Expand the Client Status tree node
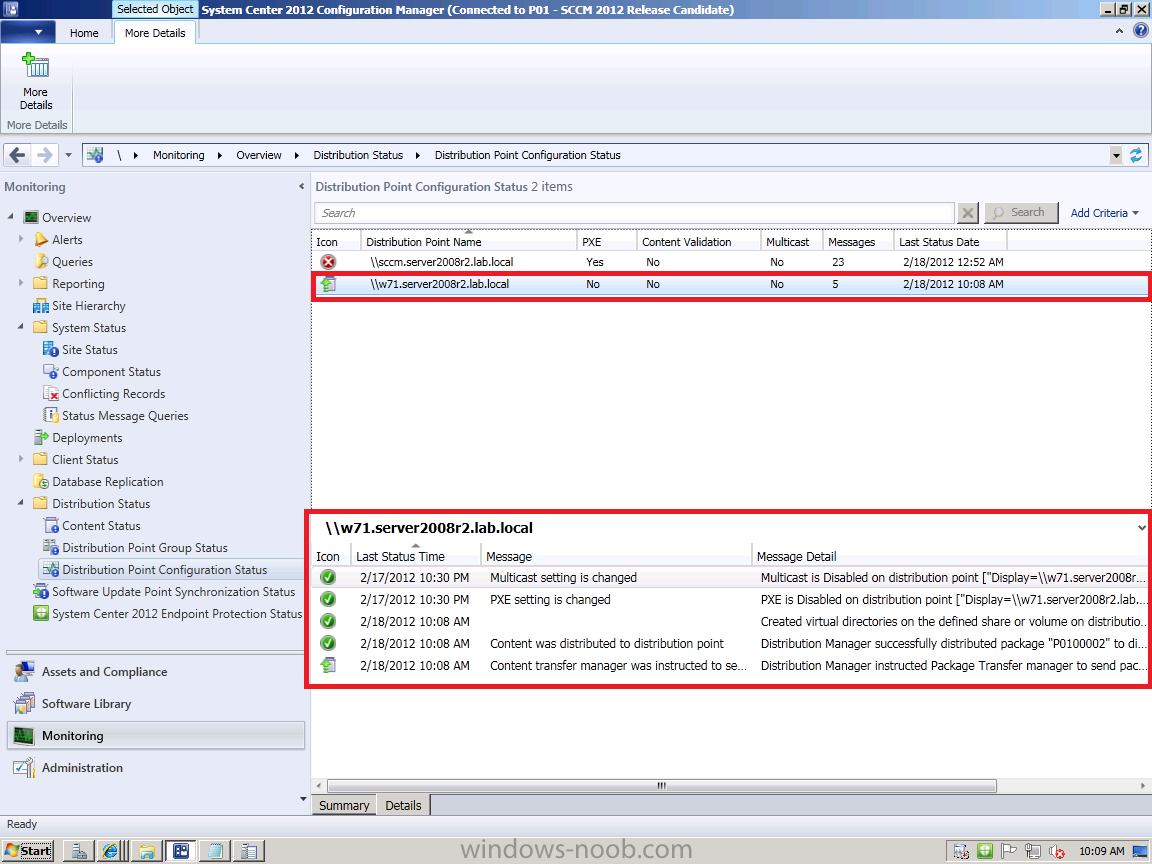This screenshot has height=864, width=1152. [x=21, y=458]
